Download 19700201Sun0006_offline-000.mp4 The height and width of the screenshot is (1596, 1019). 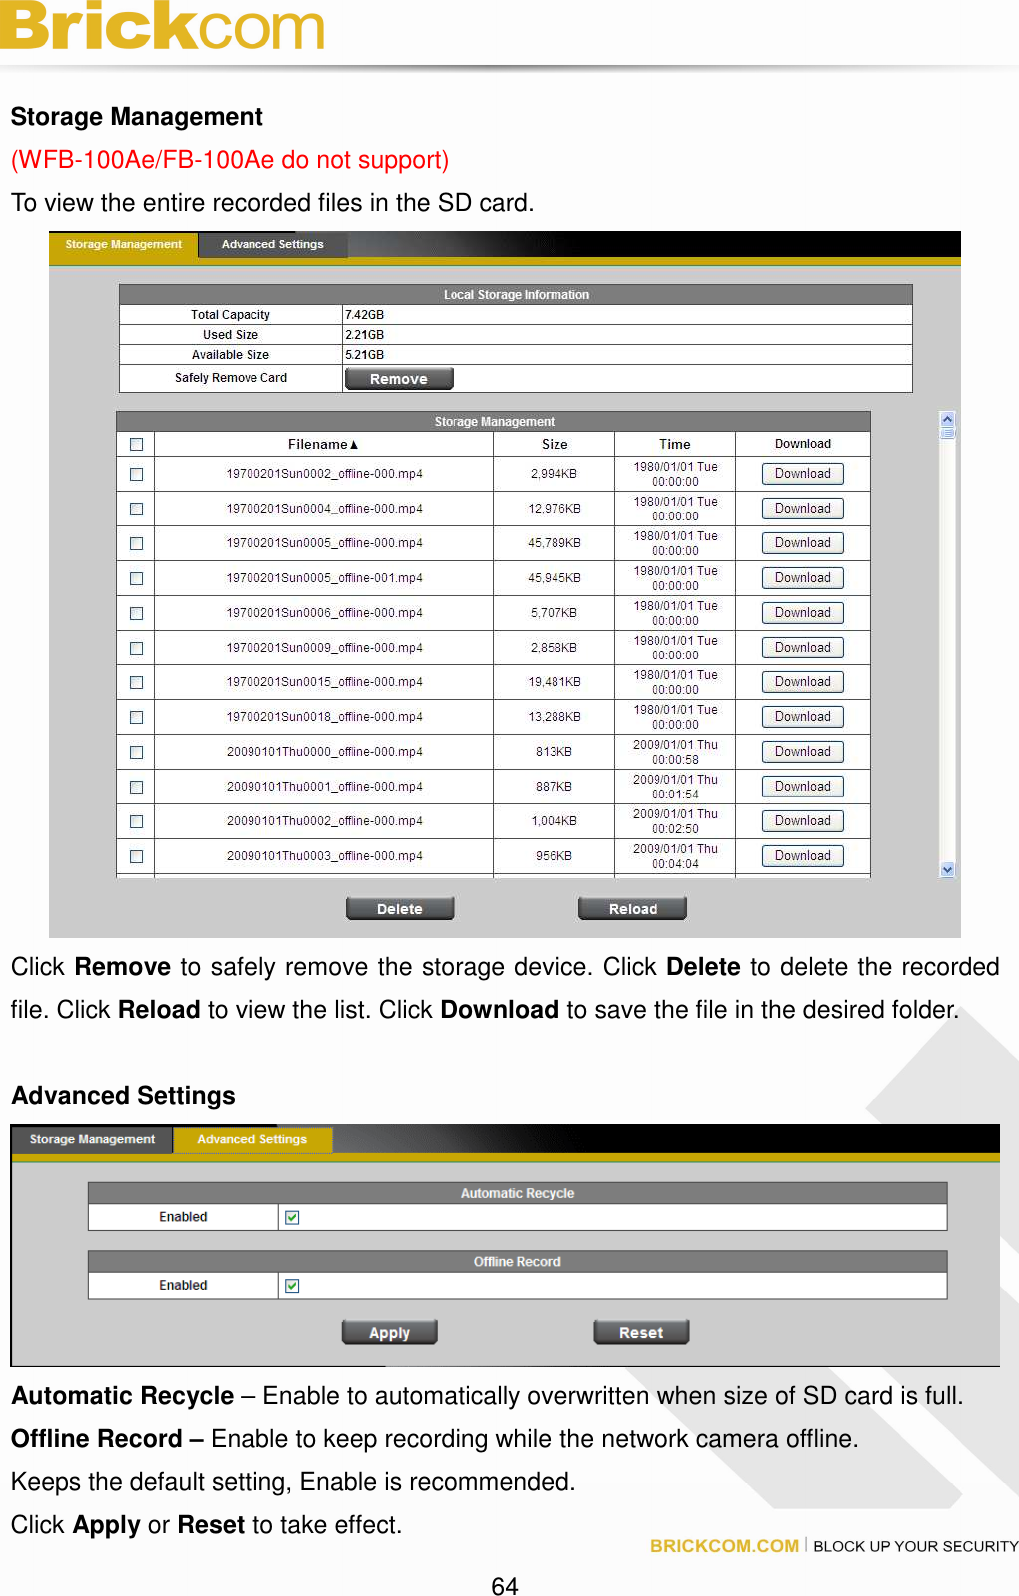coord(803,613)
